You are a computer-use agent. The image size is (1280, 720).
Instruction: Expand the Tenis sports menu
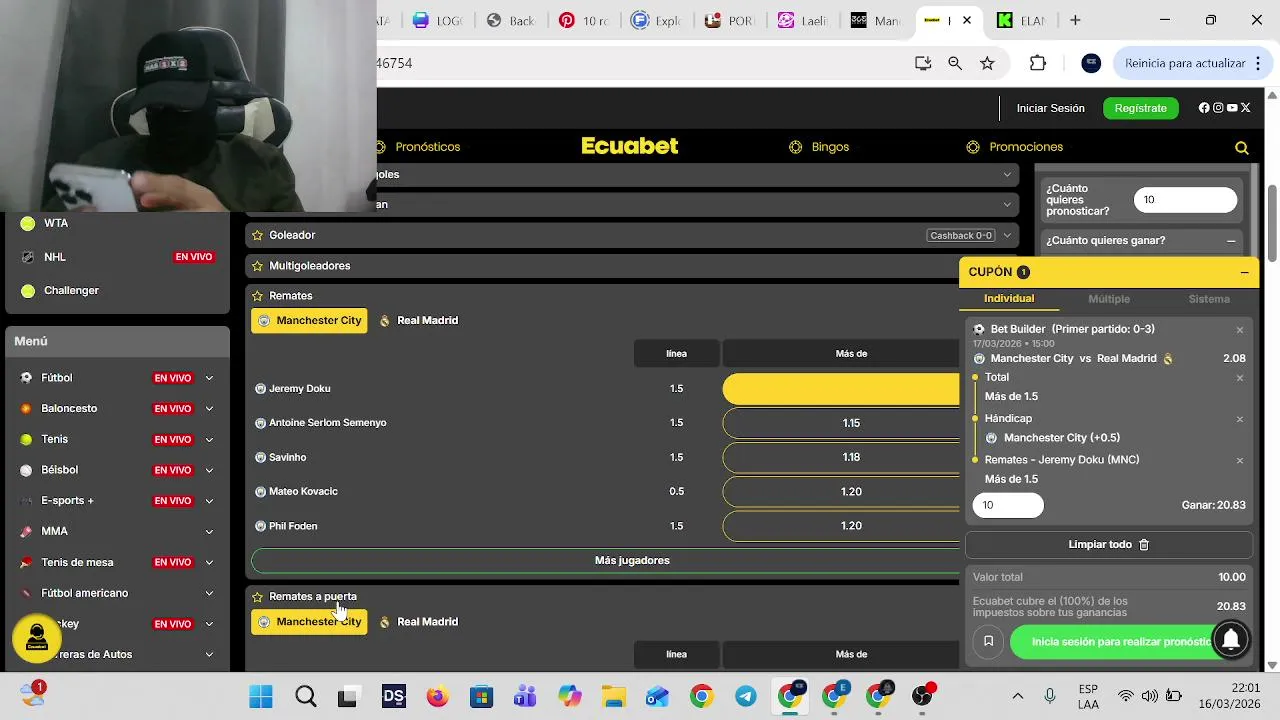pos(209,439)
